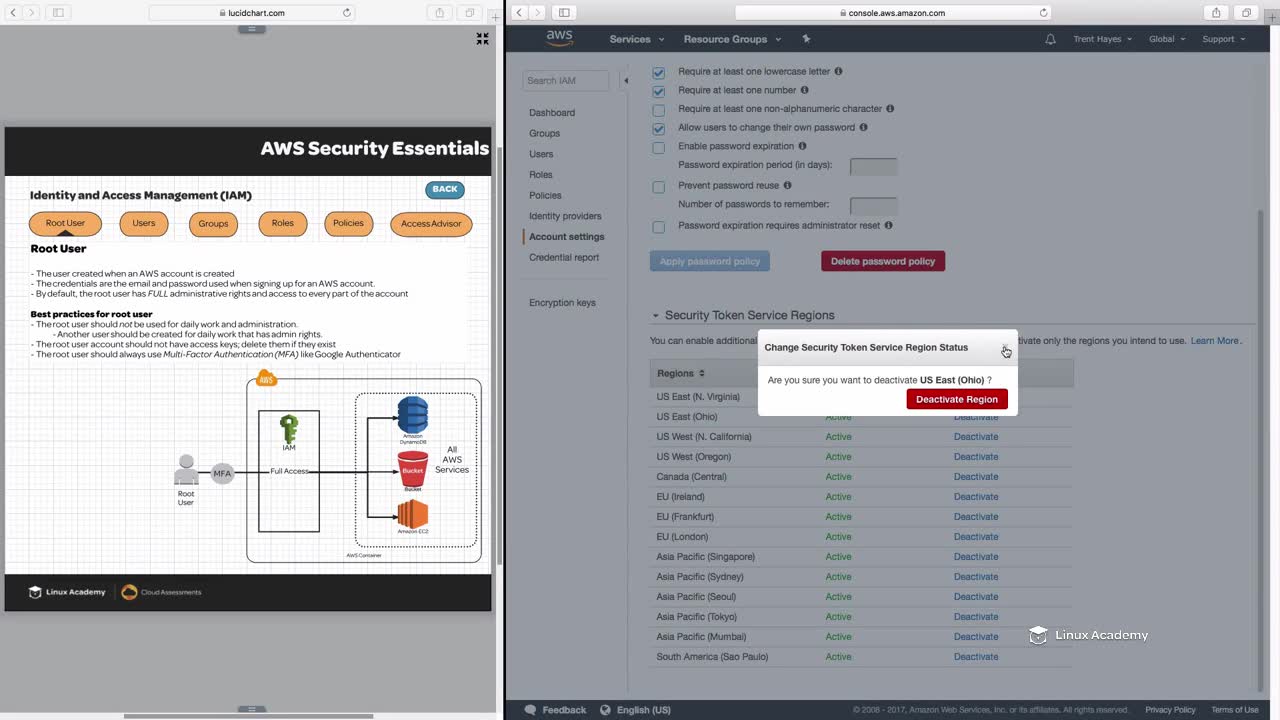Toggle the sidebar in Lucidchart Safari window
Viewport: 1280px width, 720px height.
point(57,13)
